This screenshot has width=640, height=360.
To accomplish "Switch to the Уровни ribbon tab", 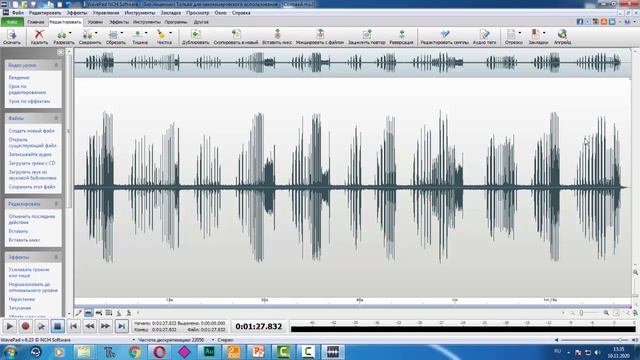I will [x=95, y=22].
